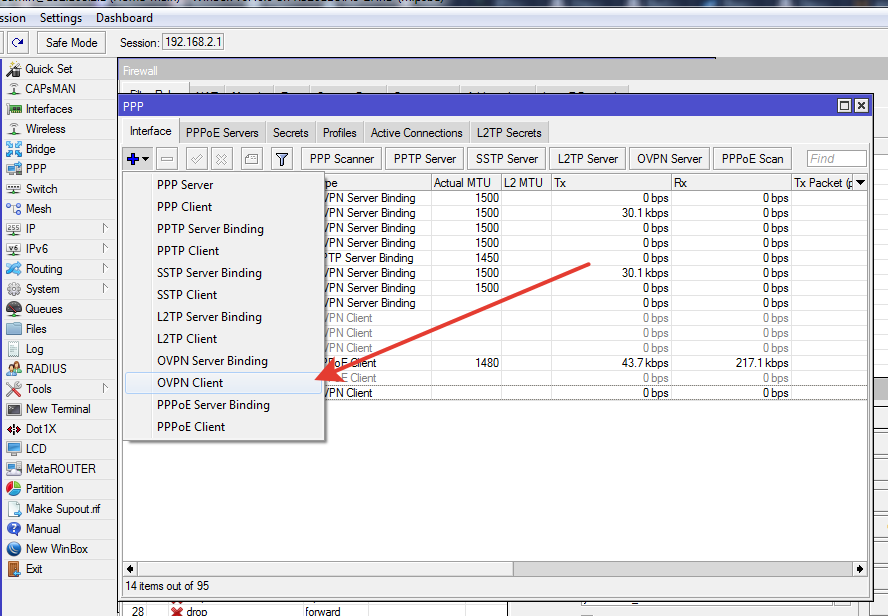This screenshot has height=616, width=888.
Task: Expand the IP submenu arrow
Action: point(105,228)
